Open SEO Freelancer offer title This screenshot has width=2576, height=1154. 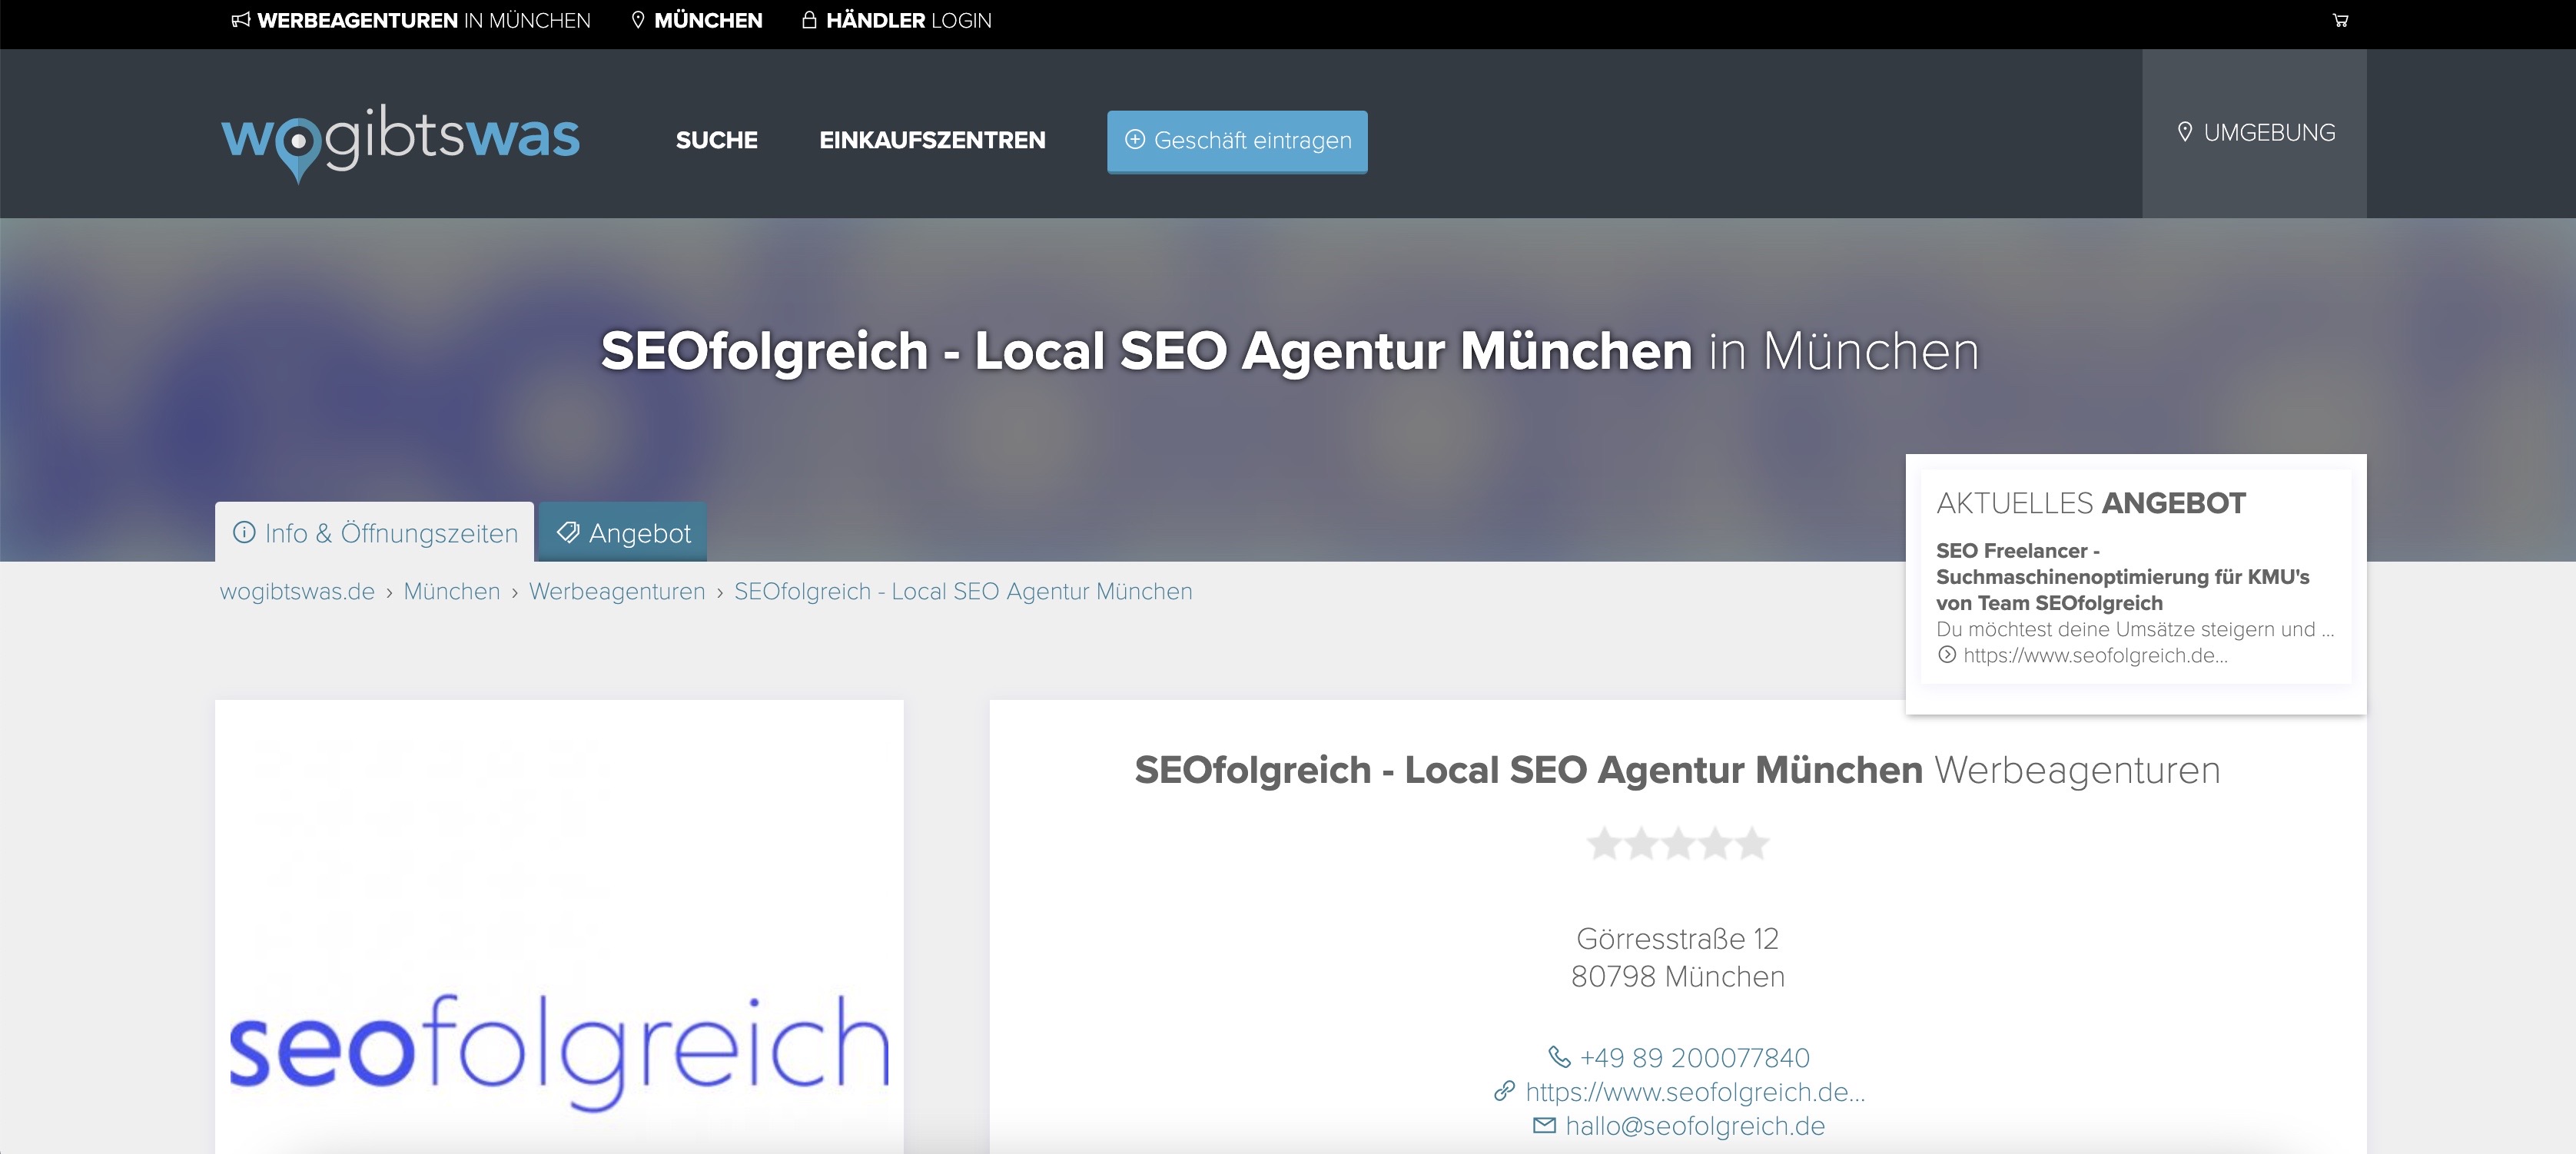[x=2123, y=577]
